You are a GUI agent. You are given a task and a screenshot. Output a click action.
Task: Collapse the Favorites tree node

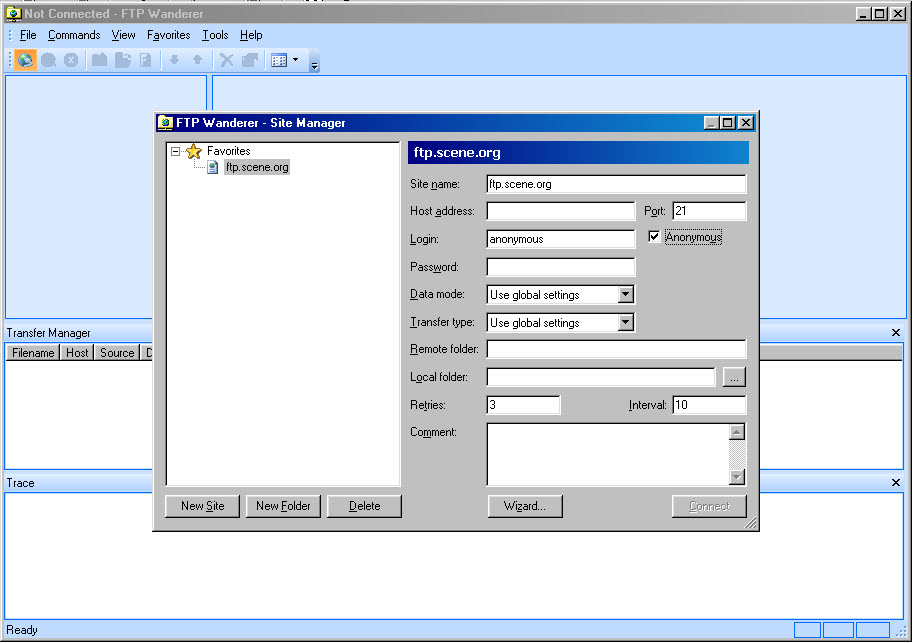pyautogui.click(x=176, y=152)
